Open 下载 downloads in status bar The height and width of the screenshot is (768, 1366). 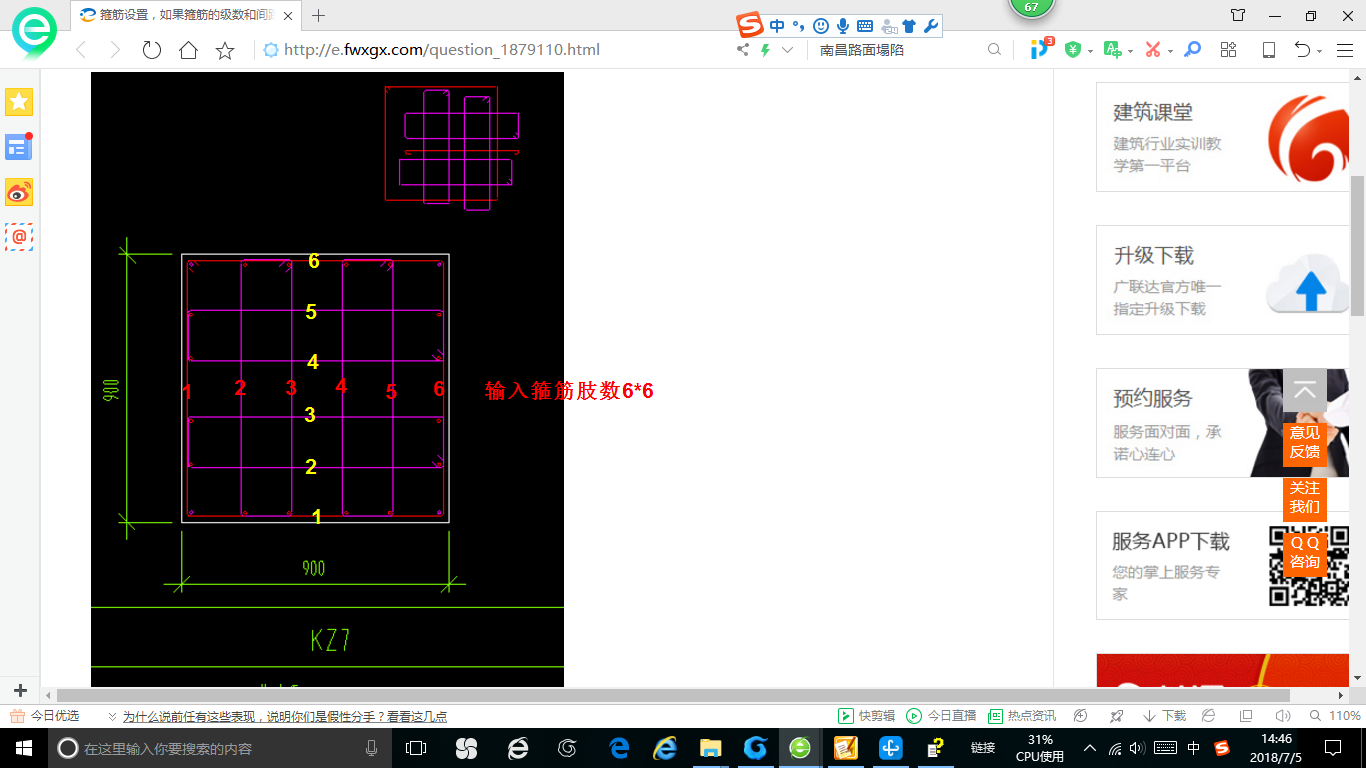[1163, 716]
